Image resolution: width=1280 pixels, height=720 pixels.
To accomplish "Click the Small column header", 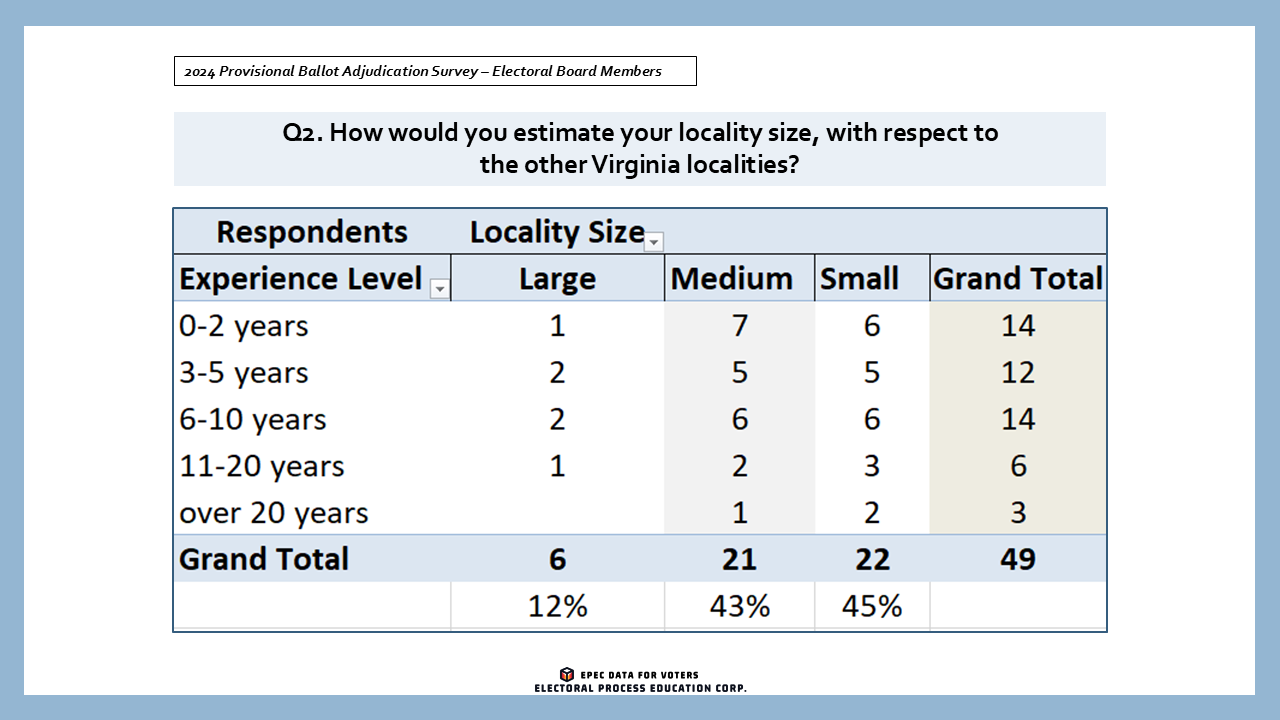I will coord(872,278).
